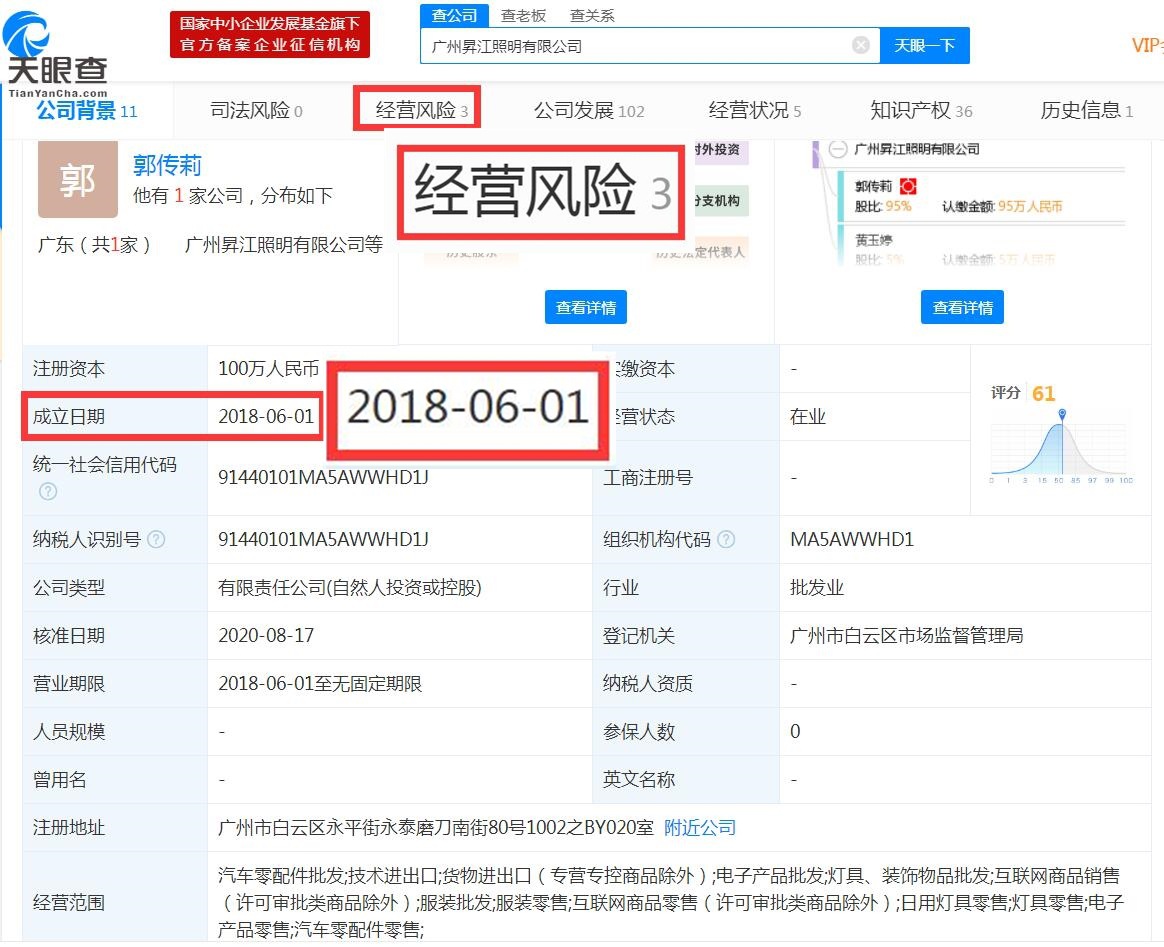Viewport: 1164px width, 947px height.
Task: Click the 国家中小企业发展基金 certification badge
Action: point(270,33)
